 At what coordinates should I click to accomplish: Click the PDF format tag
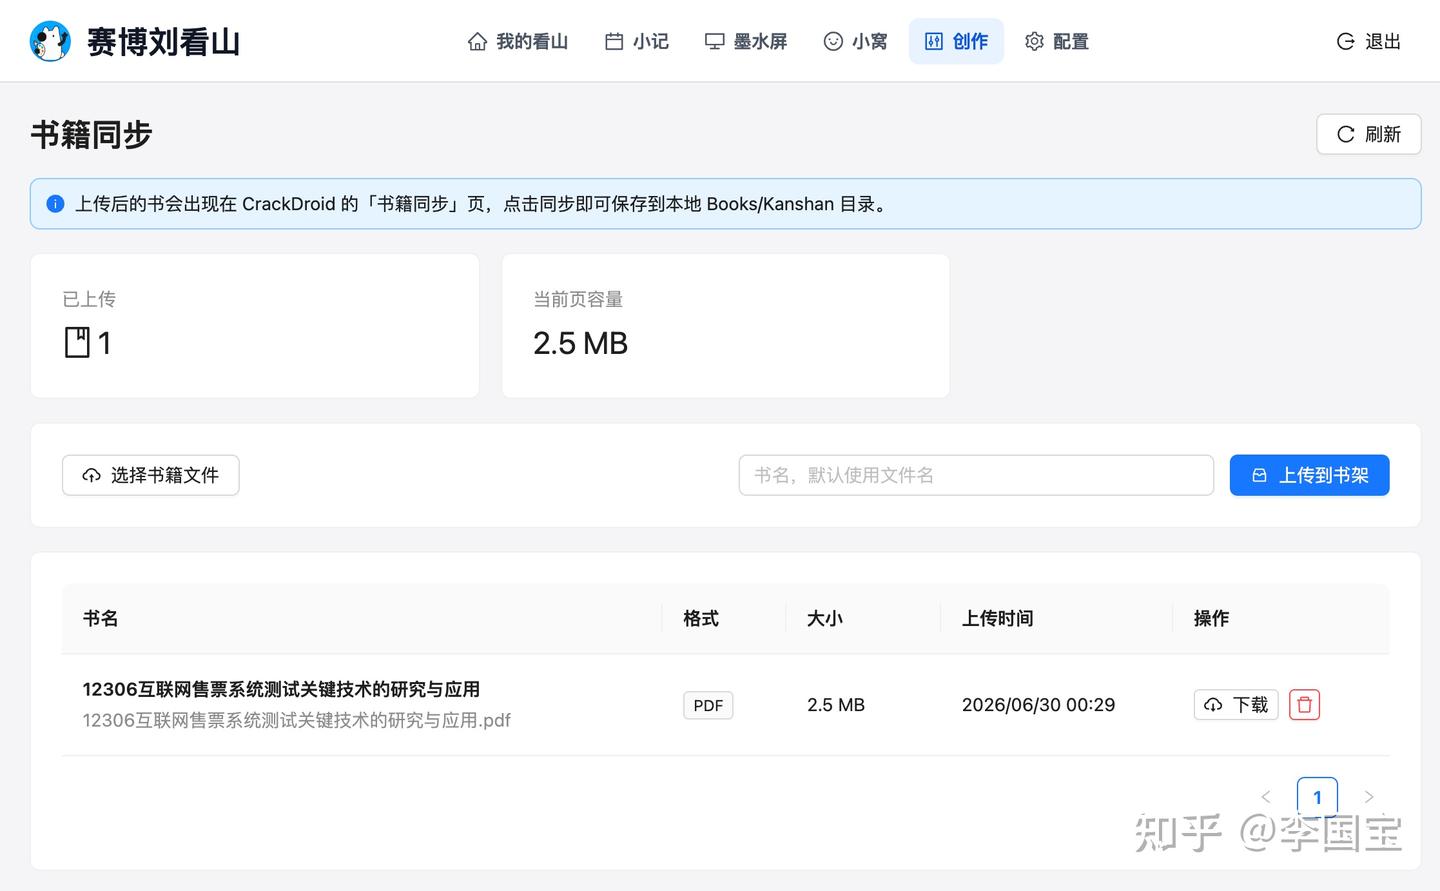708,705
